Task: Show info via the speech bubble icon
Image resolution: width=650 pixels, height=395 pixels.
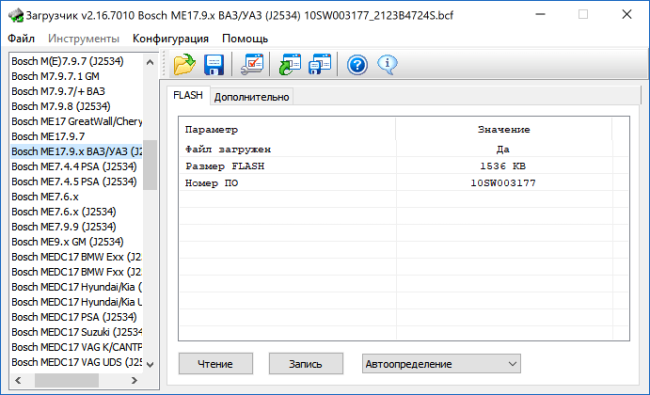Action: [387, 65]
